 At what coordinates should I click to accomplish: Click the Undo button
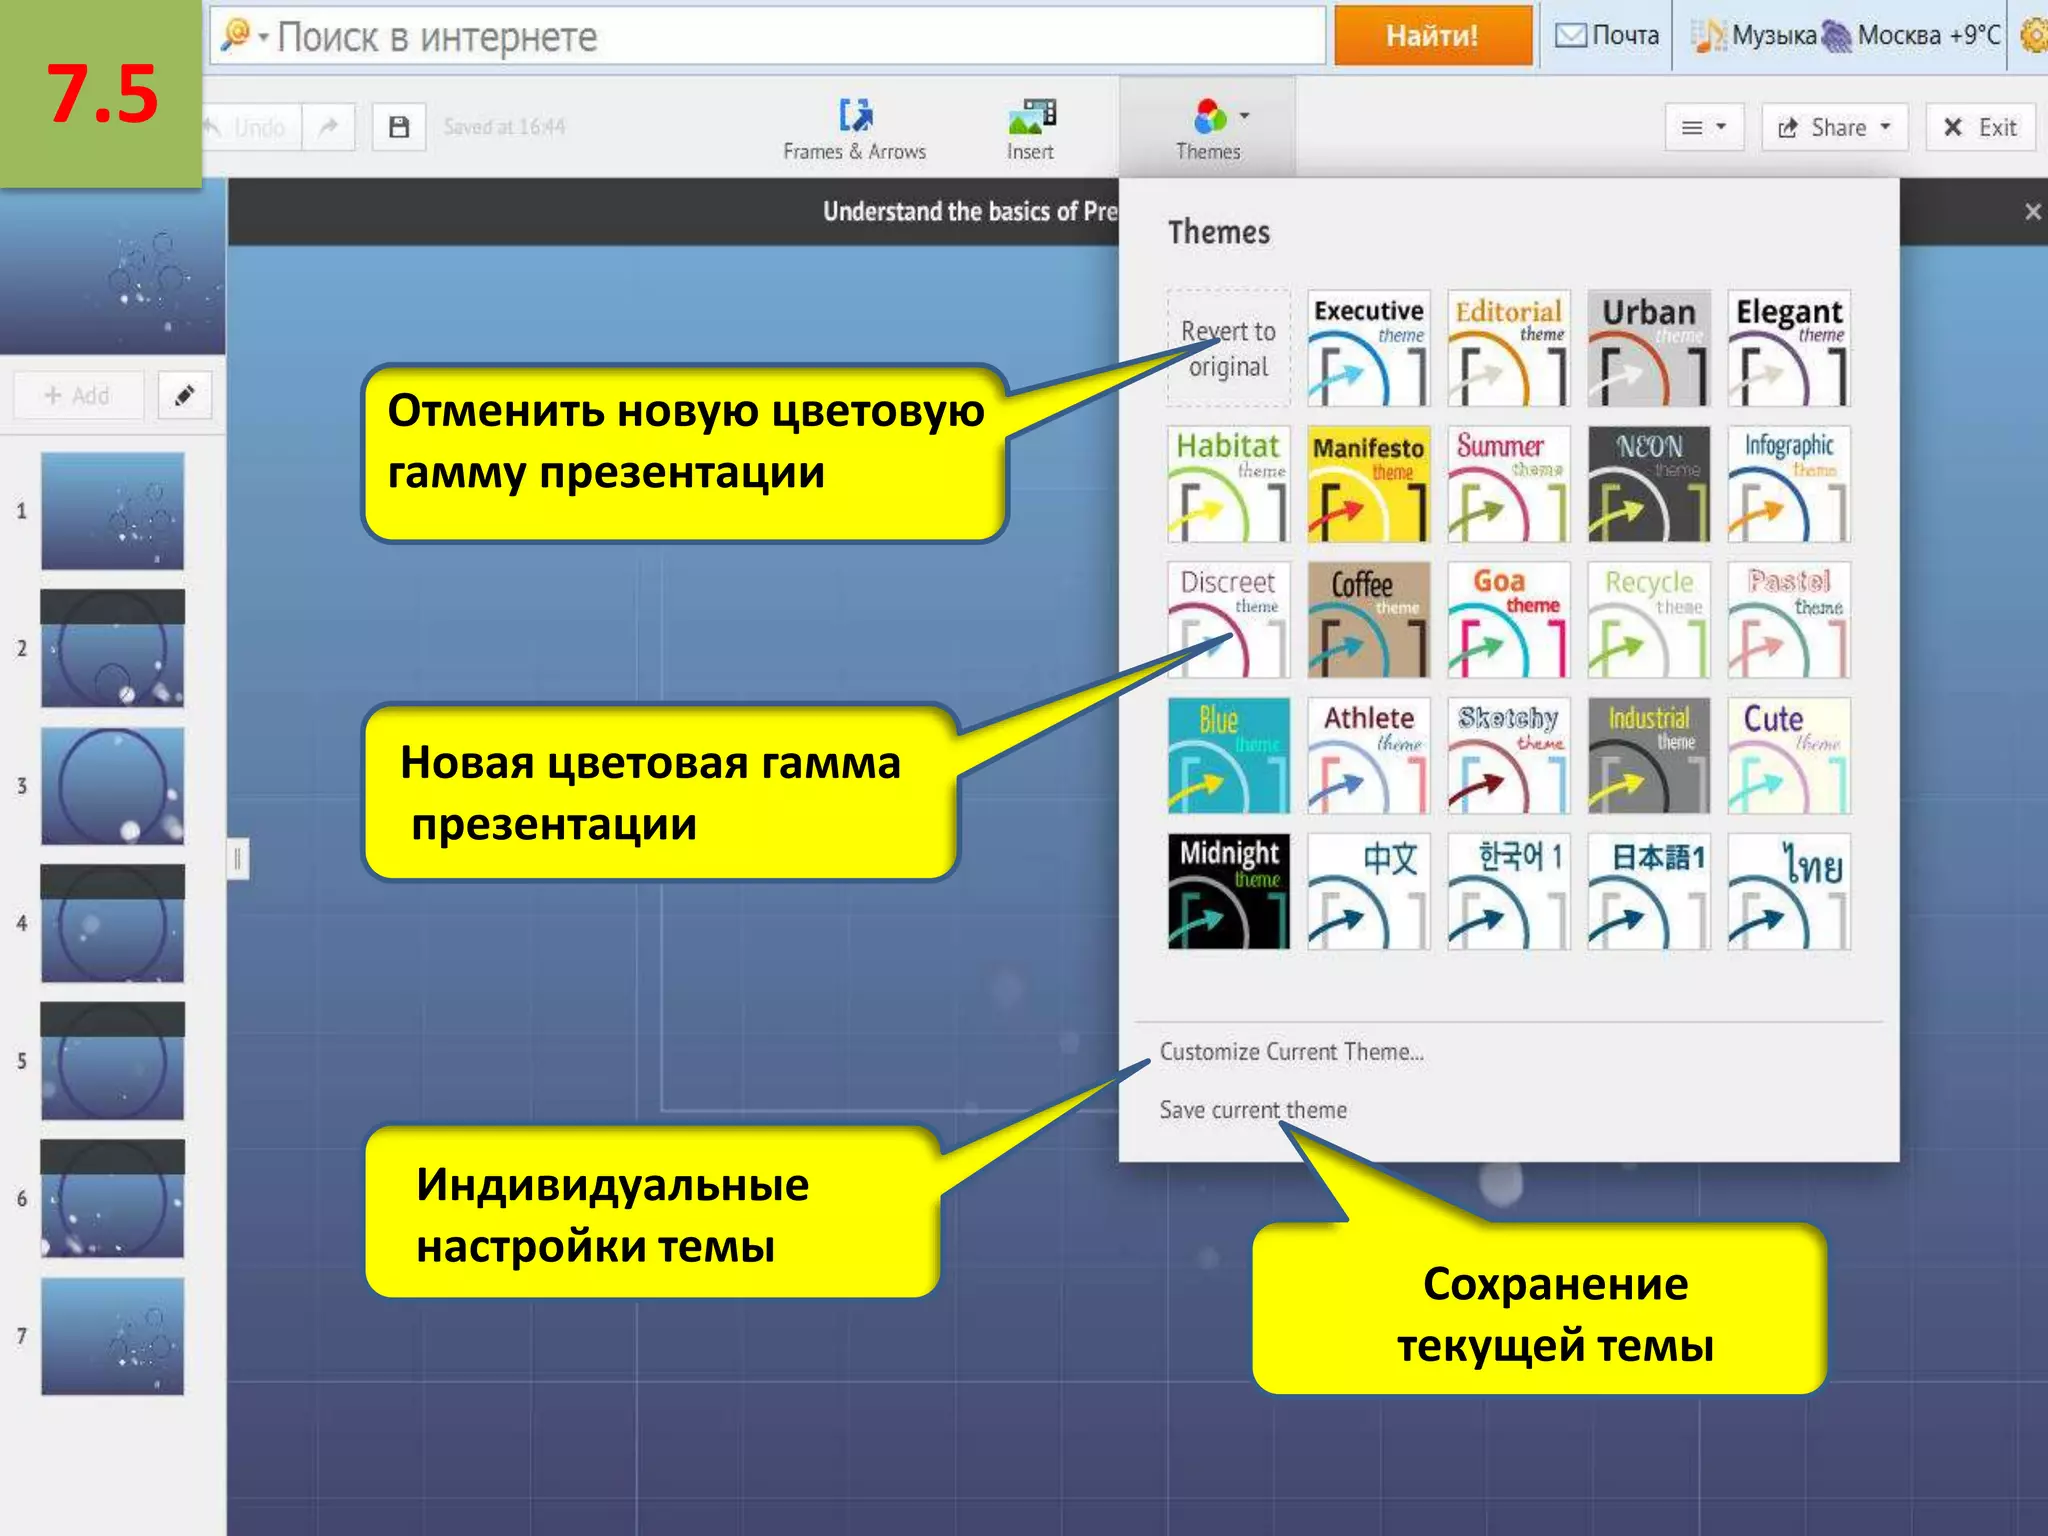pos(252,127)
